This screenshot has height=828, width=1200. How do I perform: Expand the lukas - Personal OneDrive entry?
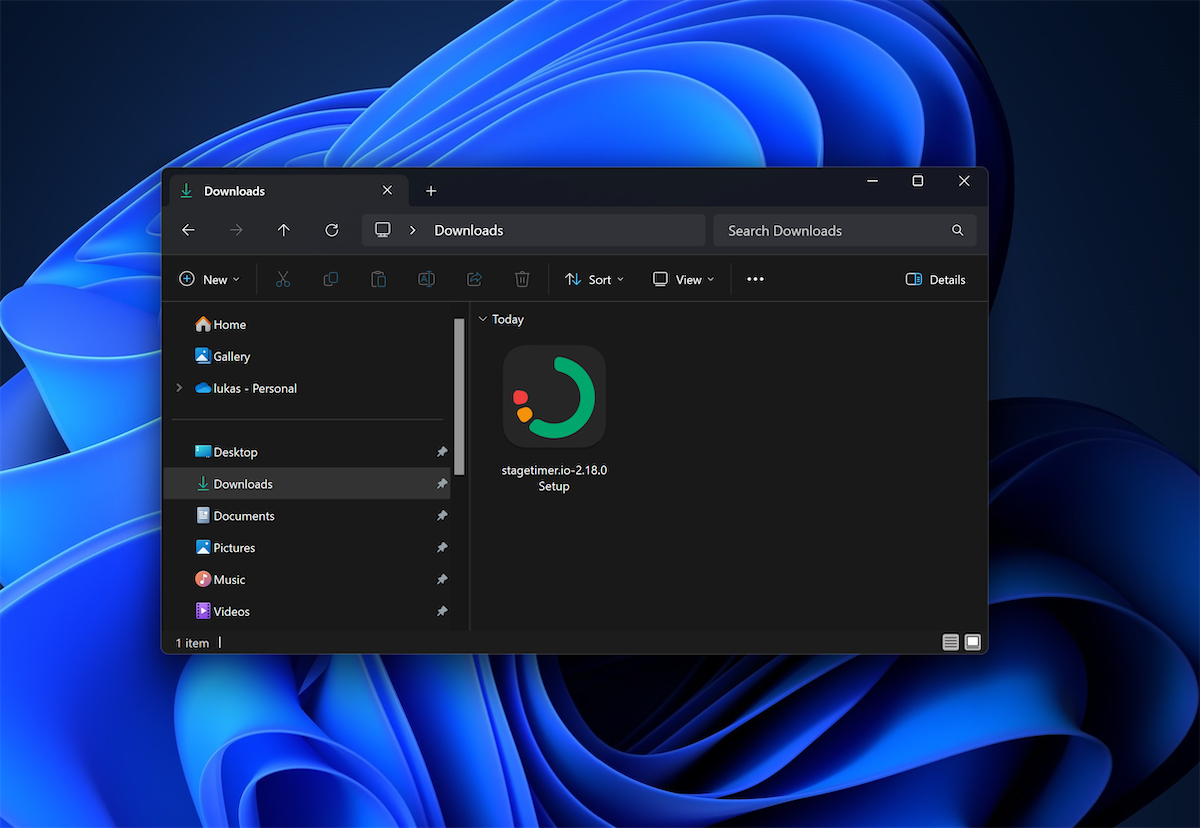178,388
